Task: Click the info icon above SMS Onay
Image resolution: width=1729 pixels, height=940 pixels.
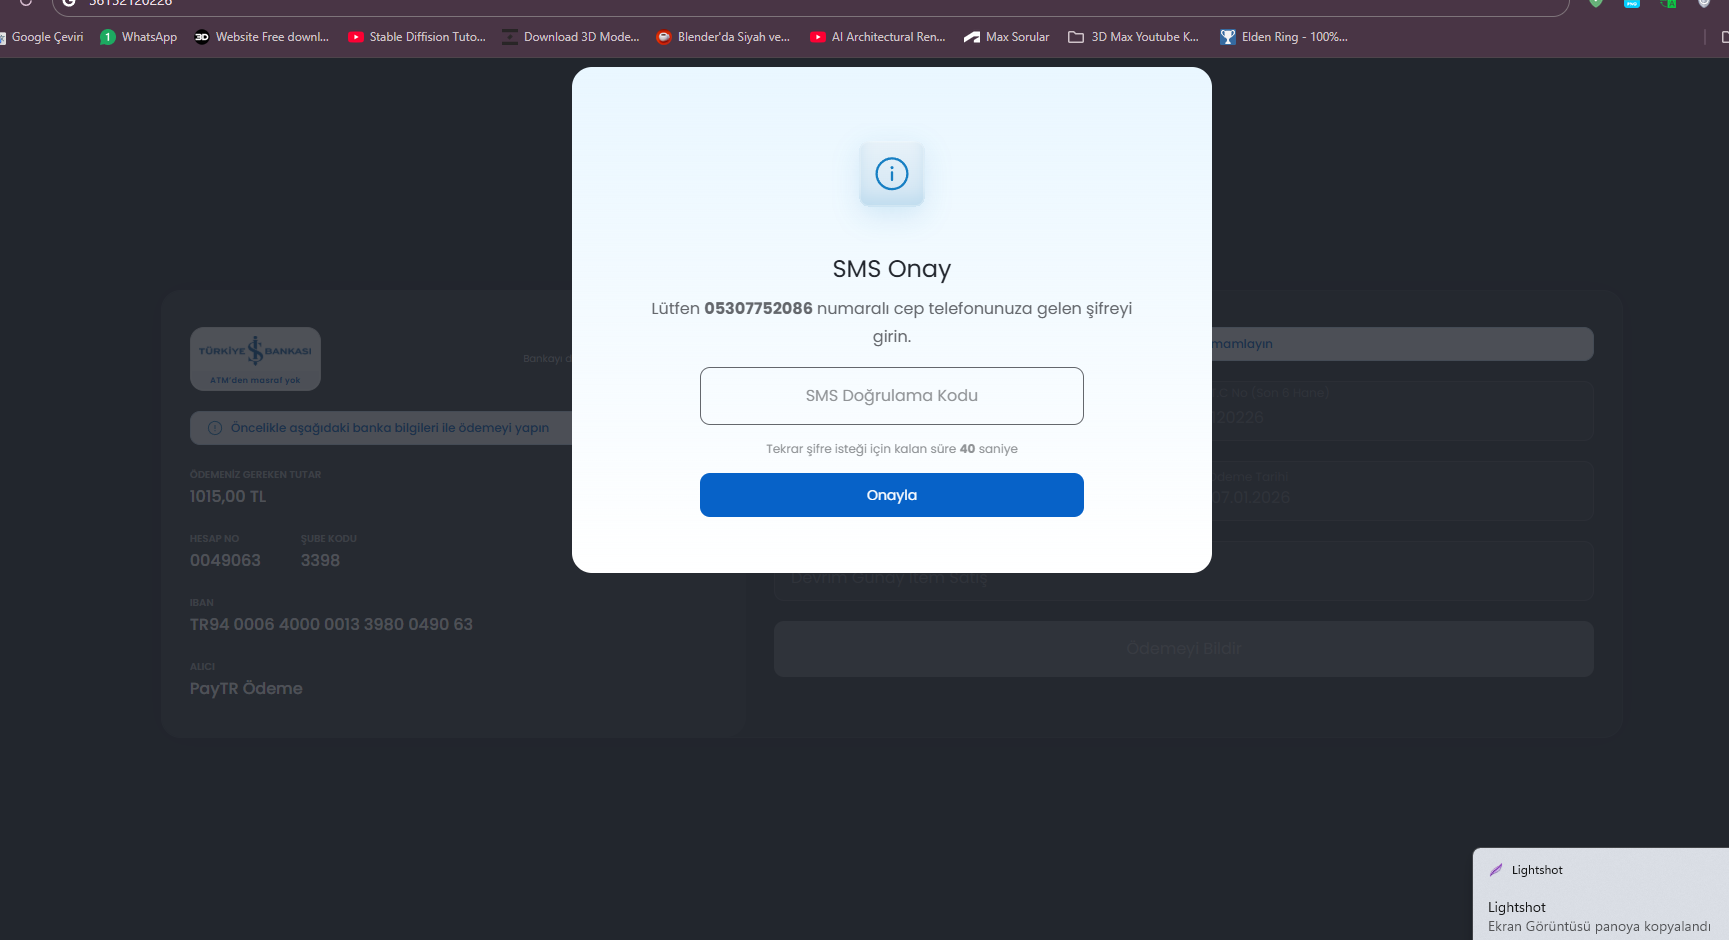Action: tap(891, 174)
